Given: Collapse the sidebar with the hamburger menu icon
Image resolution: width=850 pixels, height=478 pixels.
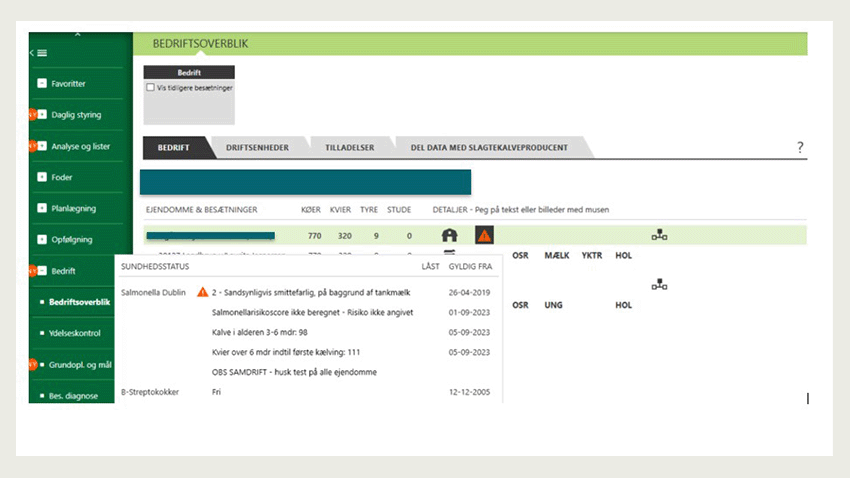Looking at the screenshot, I should 39,52.
